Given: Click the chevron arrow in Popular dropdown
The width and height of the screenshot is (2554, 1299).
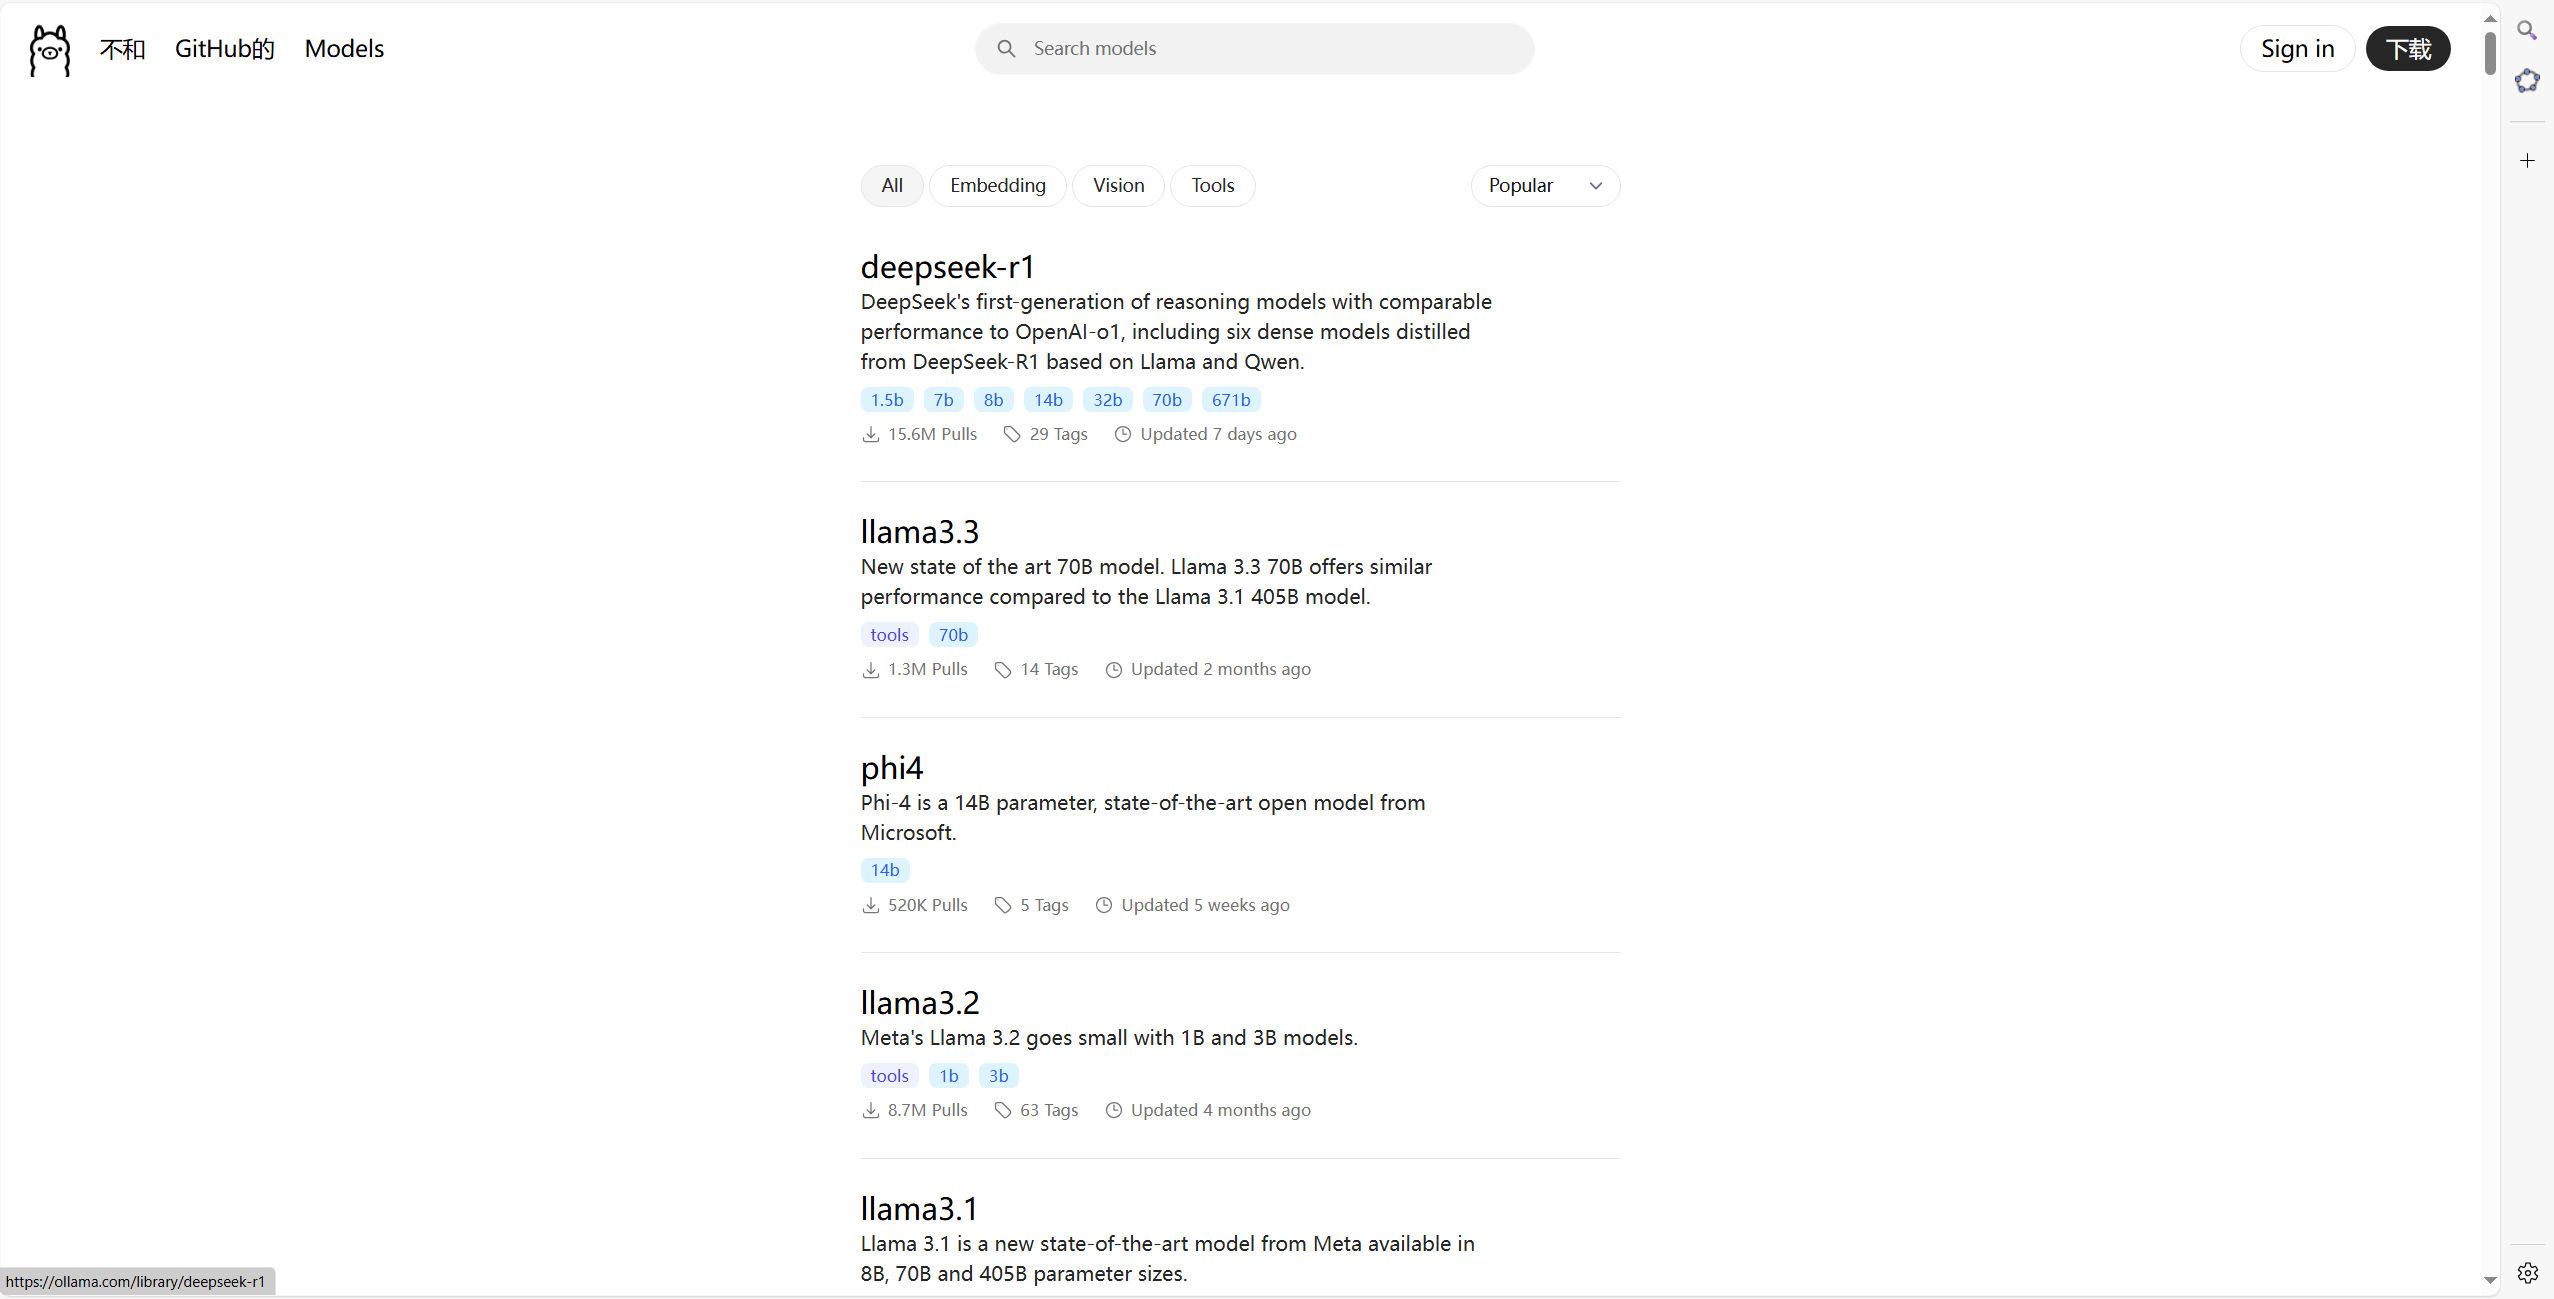Looking at the screenshot, I should point(1596,186).
